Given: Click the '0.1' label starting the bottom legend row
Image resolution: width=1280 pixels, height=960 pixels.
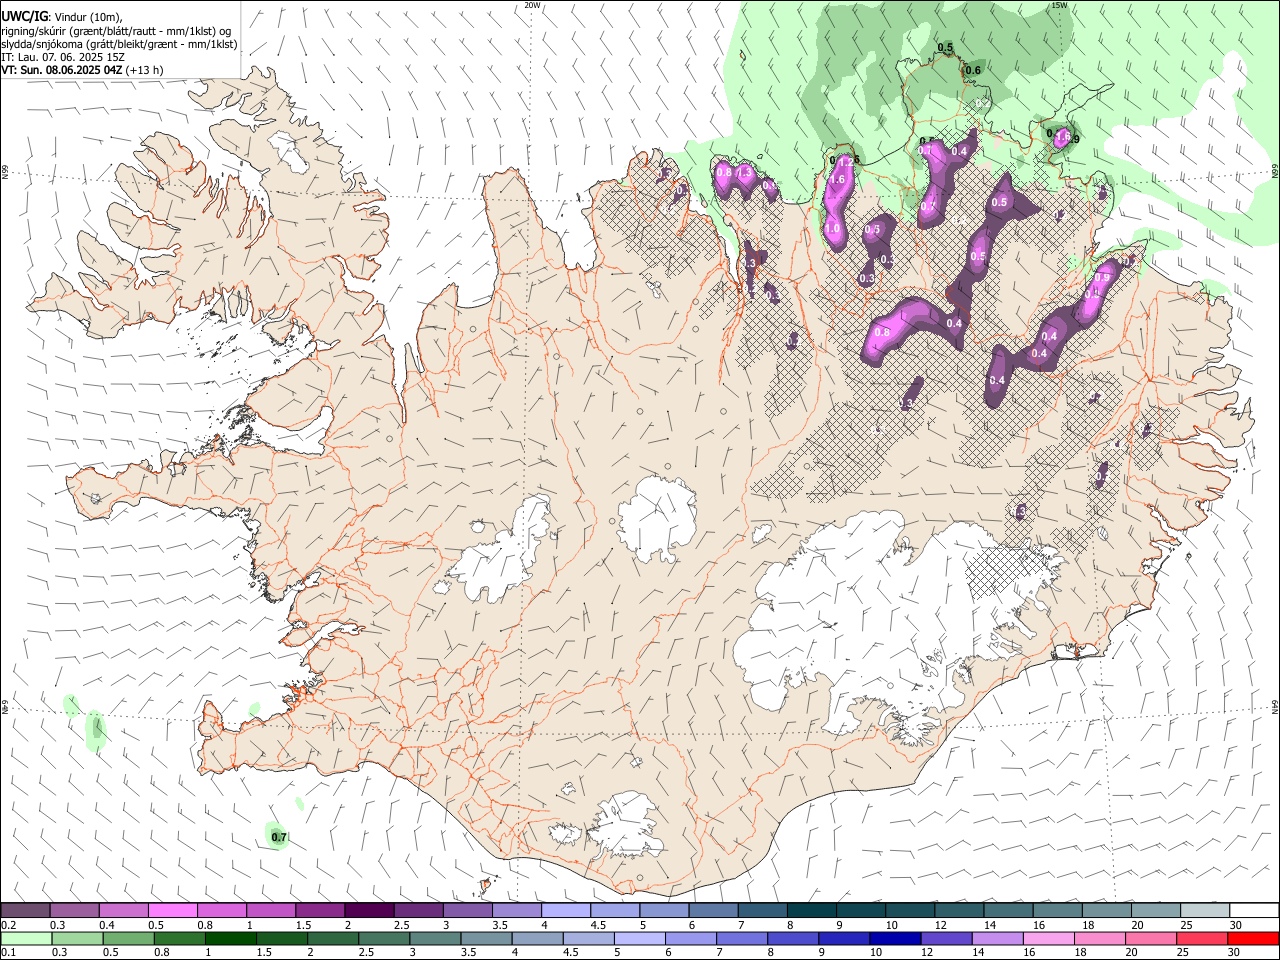Looking at the screenshot, I should 8,953.
